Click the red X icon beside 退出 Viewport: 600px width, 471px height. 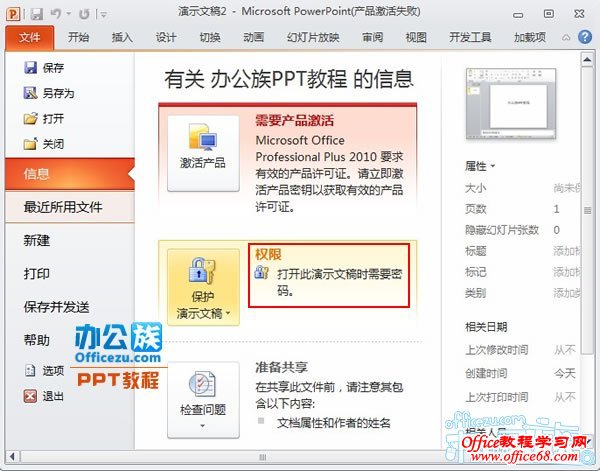pyautogui.click(x=30, y=396)
